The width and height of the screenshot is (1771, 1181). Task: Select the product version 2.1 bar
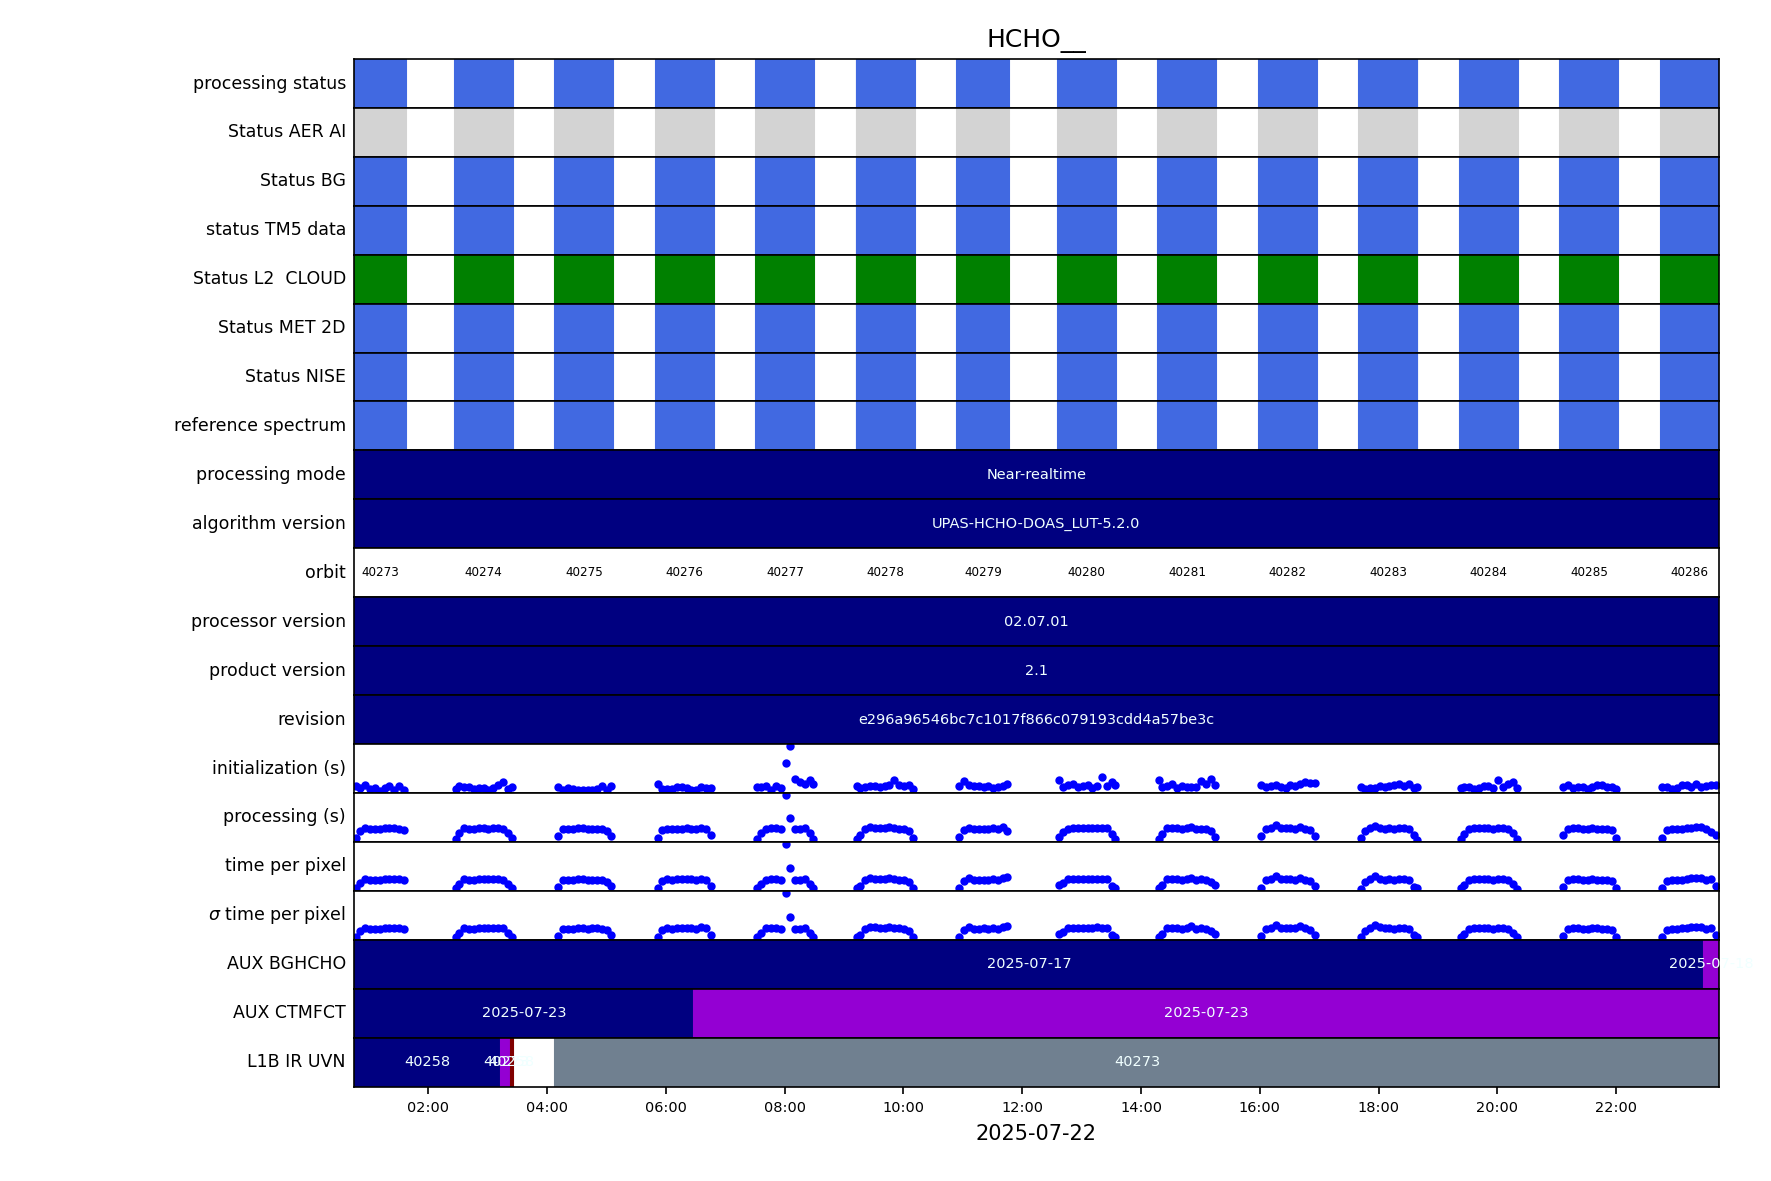click(1035, 671)
